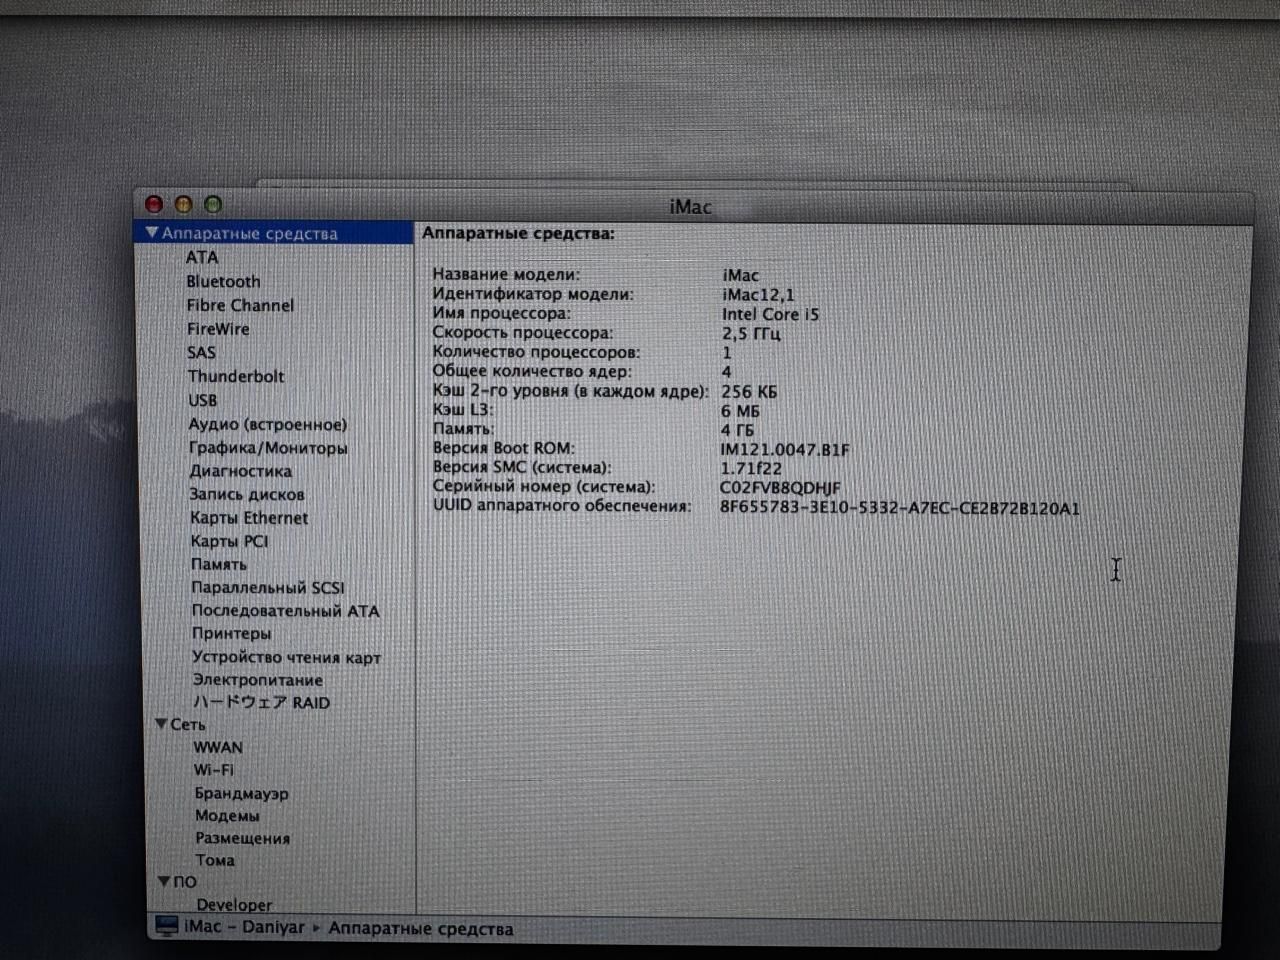Open Thunderbolt hardware entry

point(236,376)
